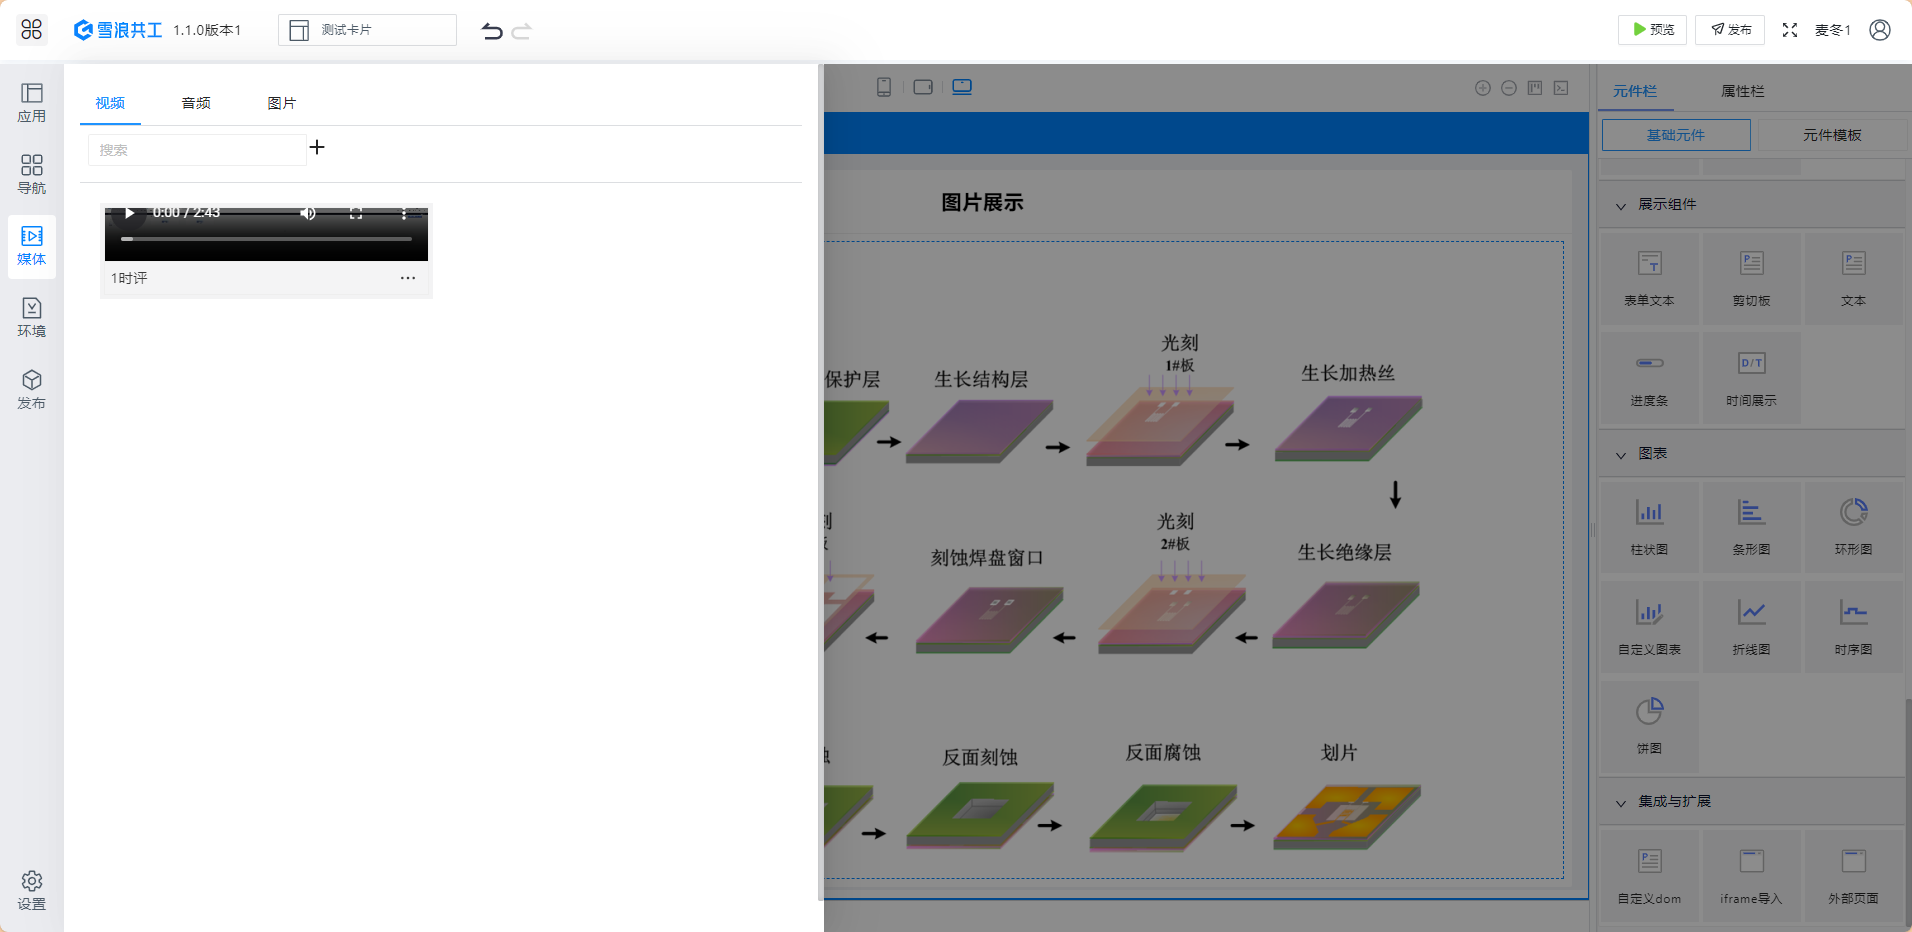The image size is (1912, 932).
Task: Select the 元件模板 button
Action: coord(1832,135)
